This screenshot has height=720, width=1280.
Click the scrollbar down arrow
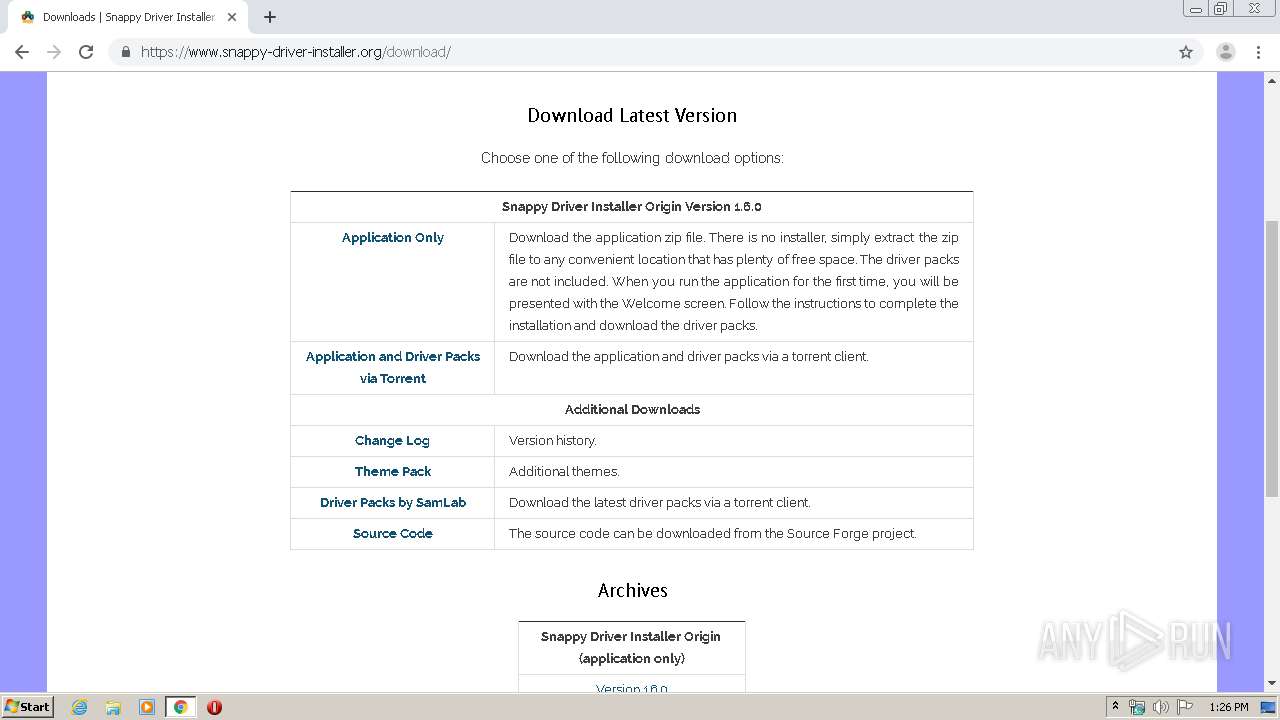pyautogui.click(x=1272, y=684)
